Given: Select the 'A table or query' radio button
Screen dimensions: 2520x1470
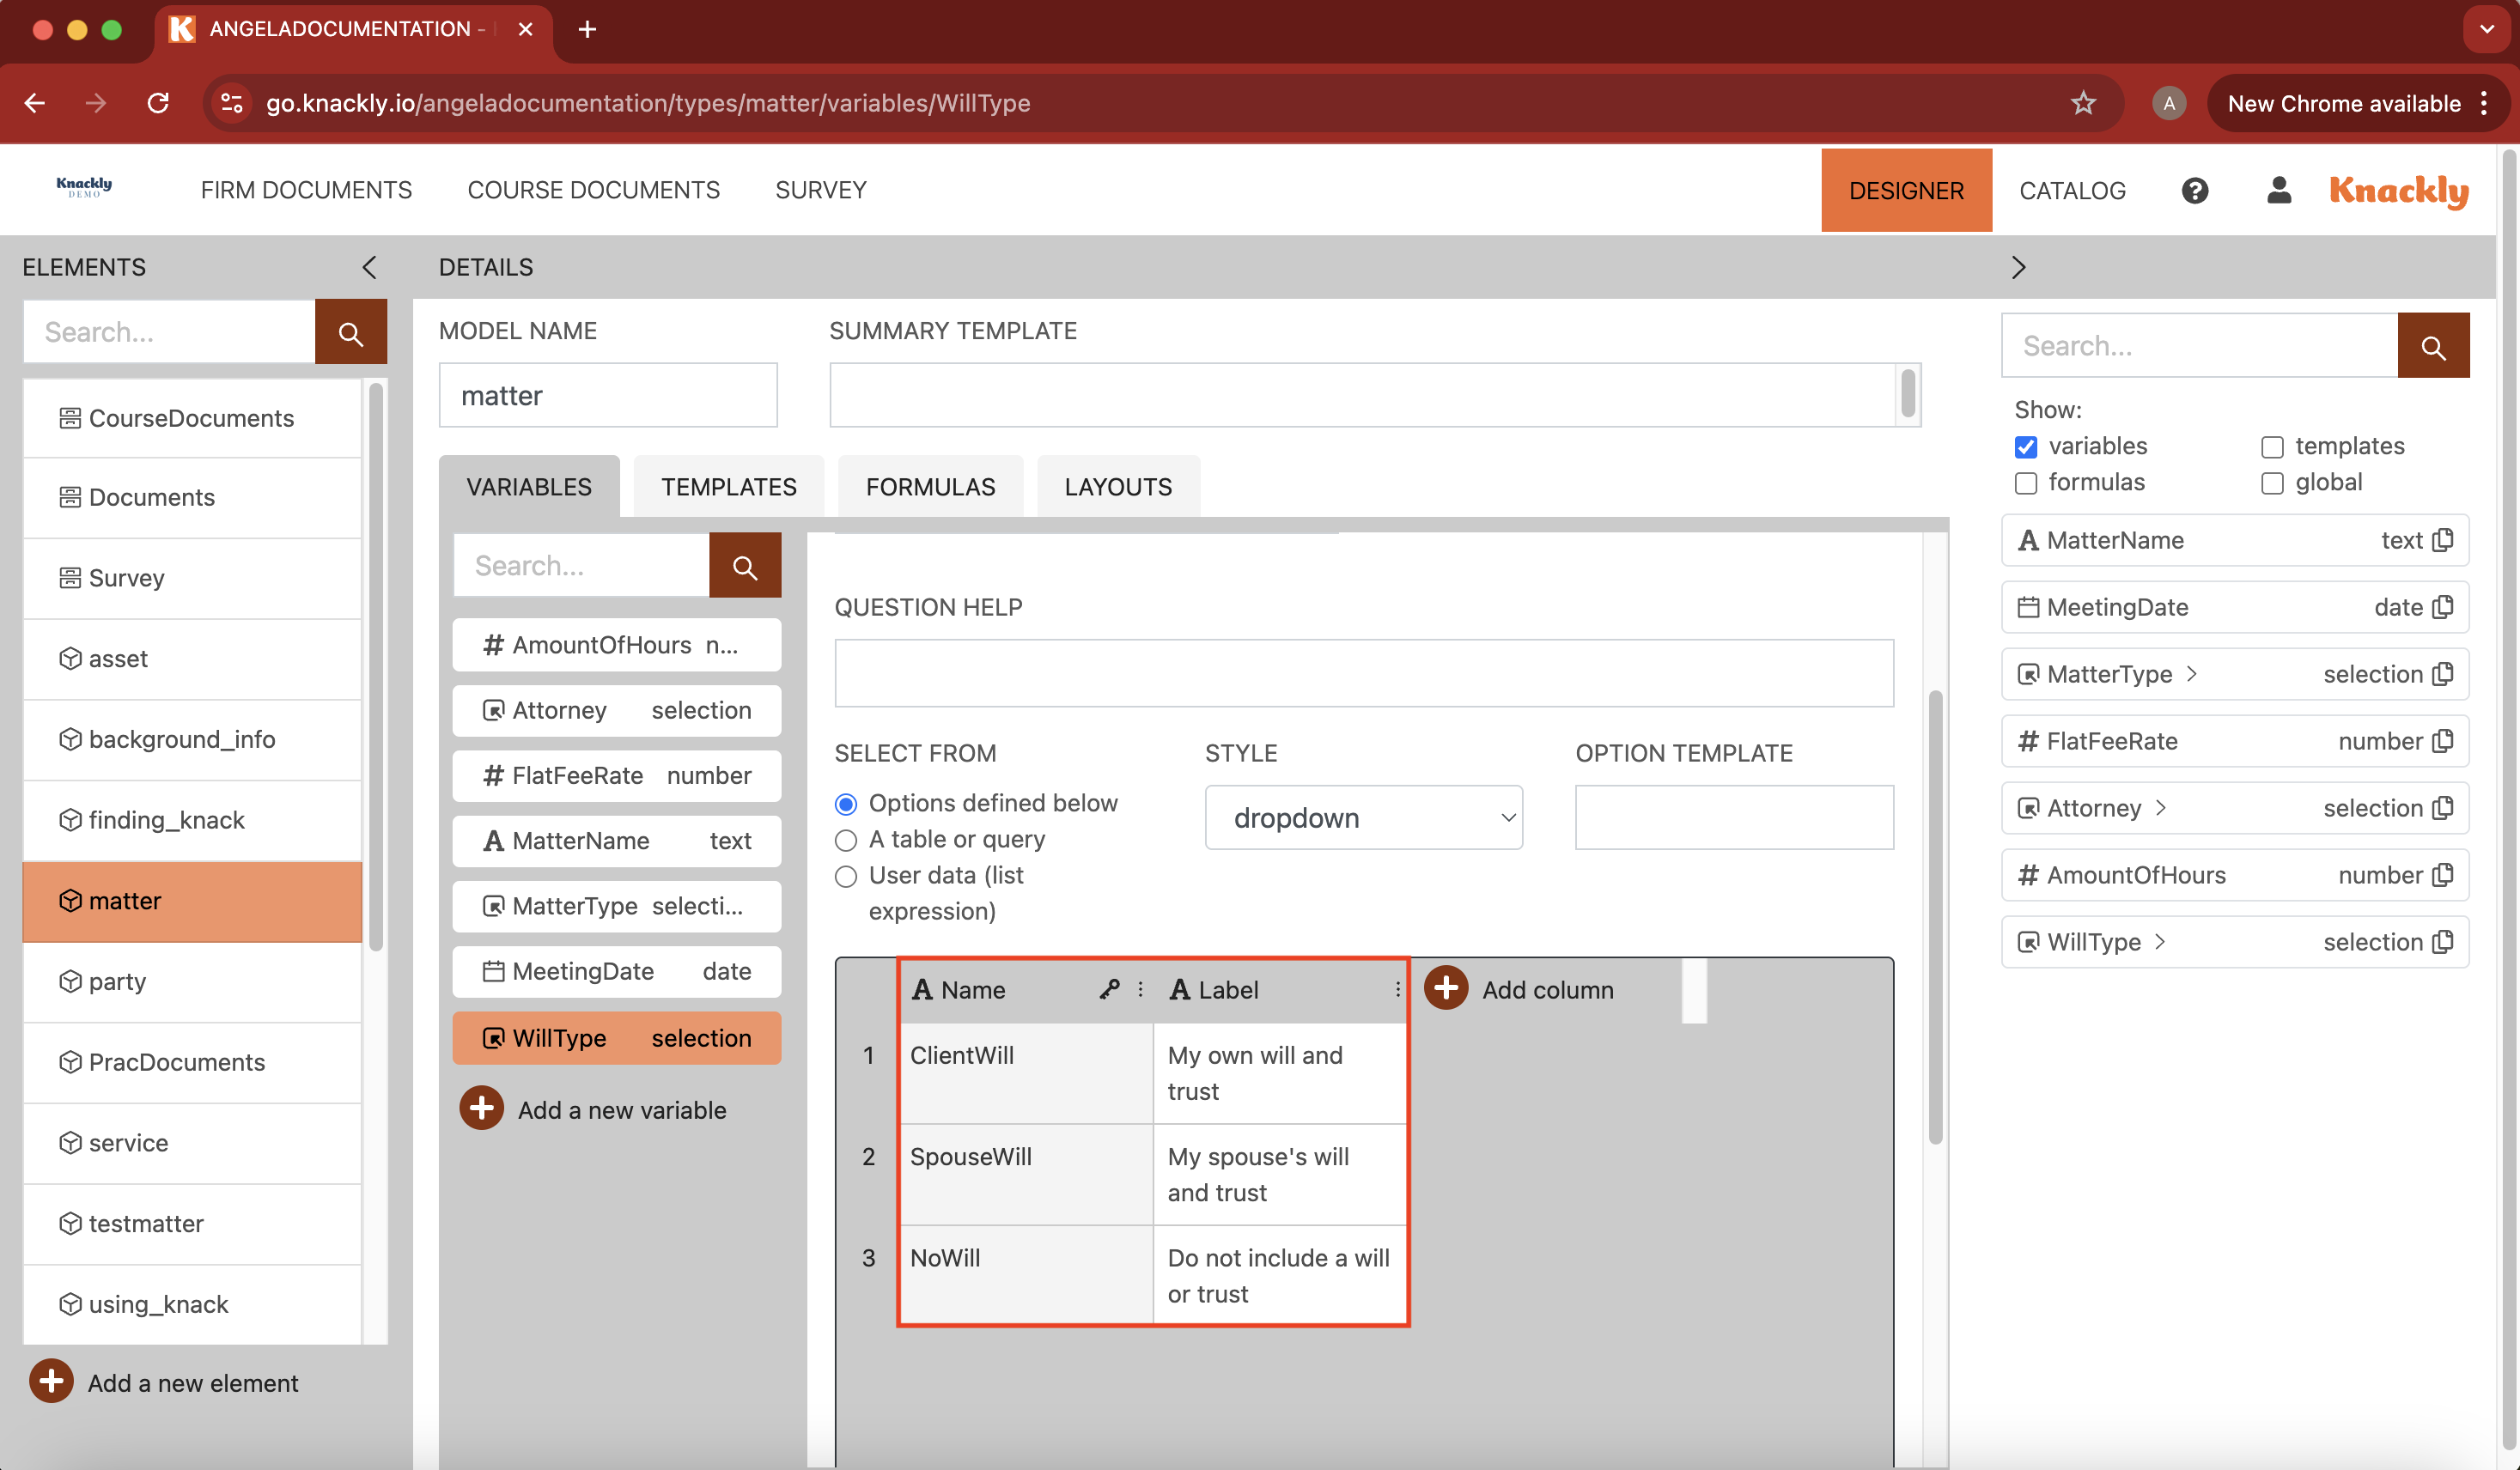Looking at the screenshot, I should pyautogui.click(x=846, y=840).
